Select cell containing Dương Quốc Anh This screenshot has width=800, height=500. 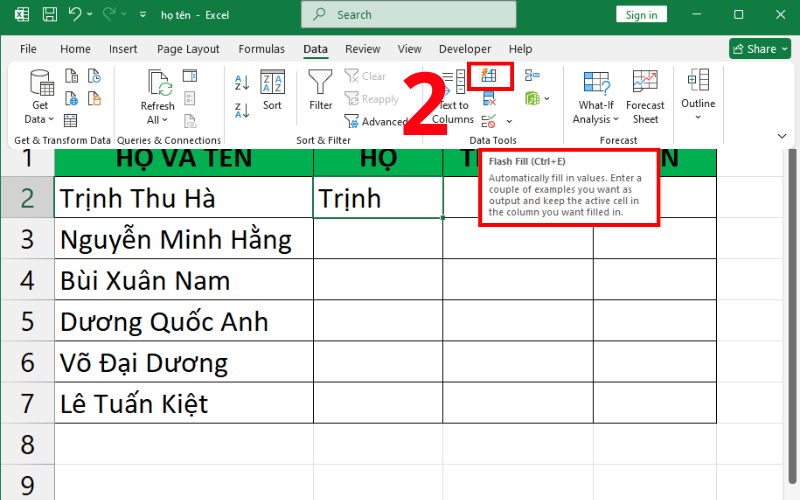click(x=184, y=320)
